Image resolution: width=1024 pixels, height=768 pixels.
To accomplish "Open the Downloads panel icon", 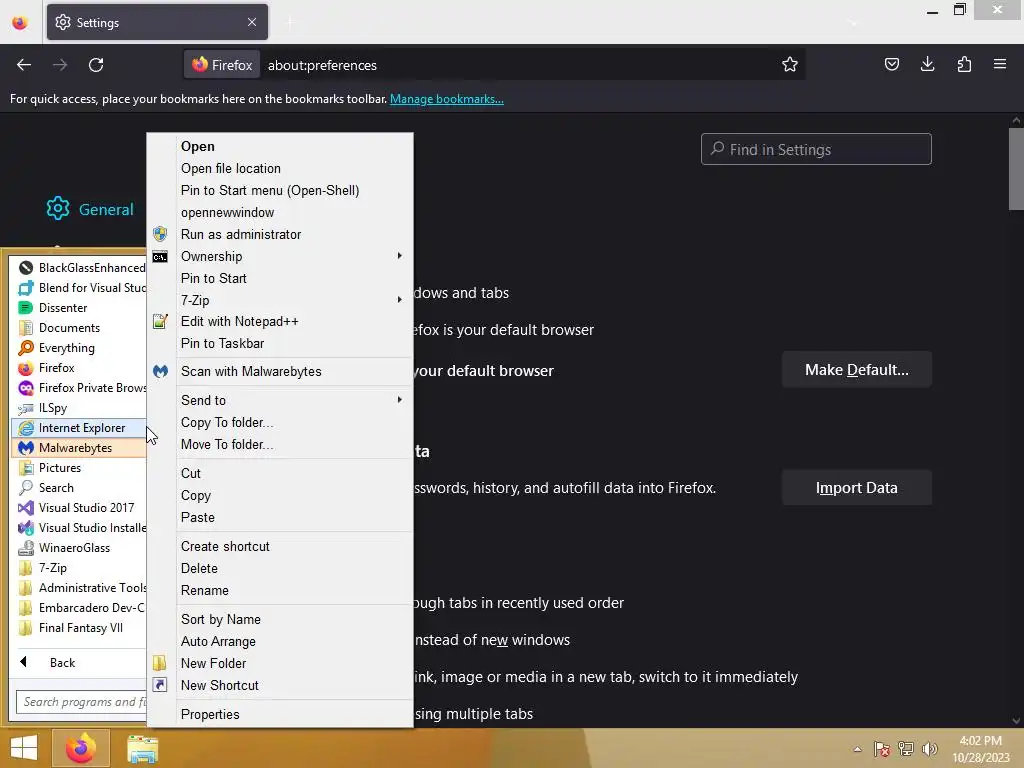I will (927, 64).
